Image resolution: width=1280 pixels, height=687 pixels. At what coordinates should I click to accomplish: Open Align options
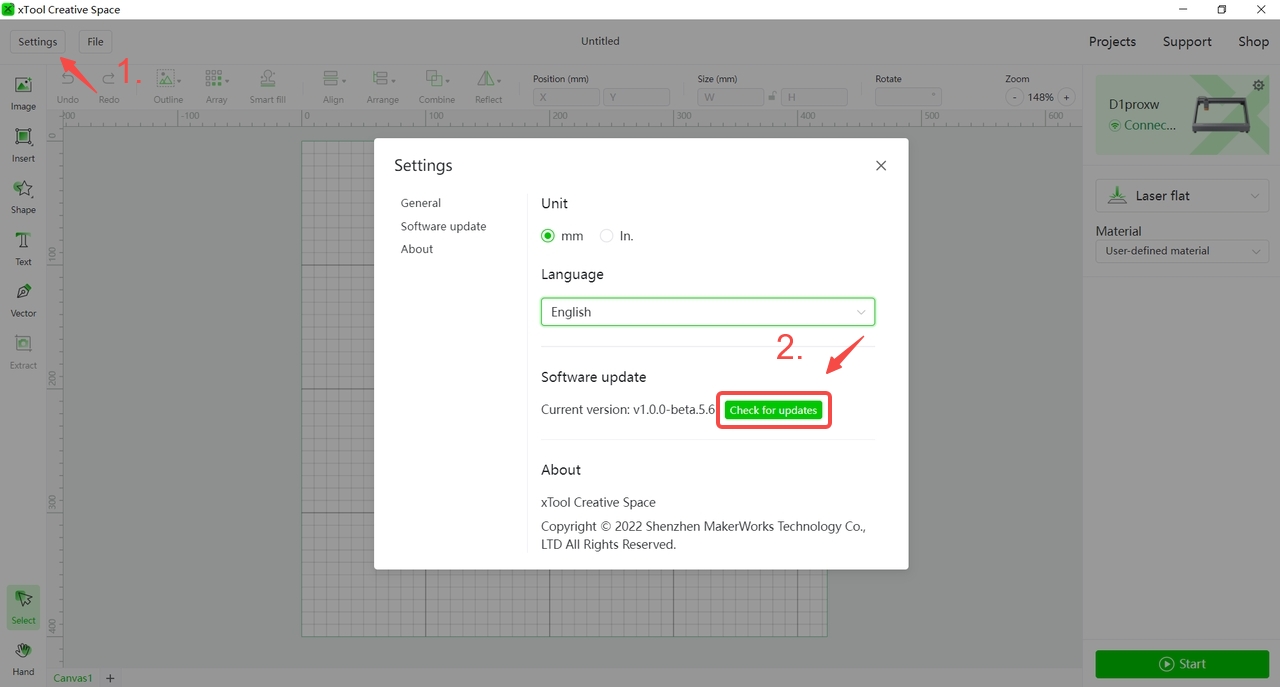[x=334, y=86]
